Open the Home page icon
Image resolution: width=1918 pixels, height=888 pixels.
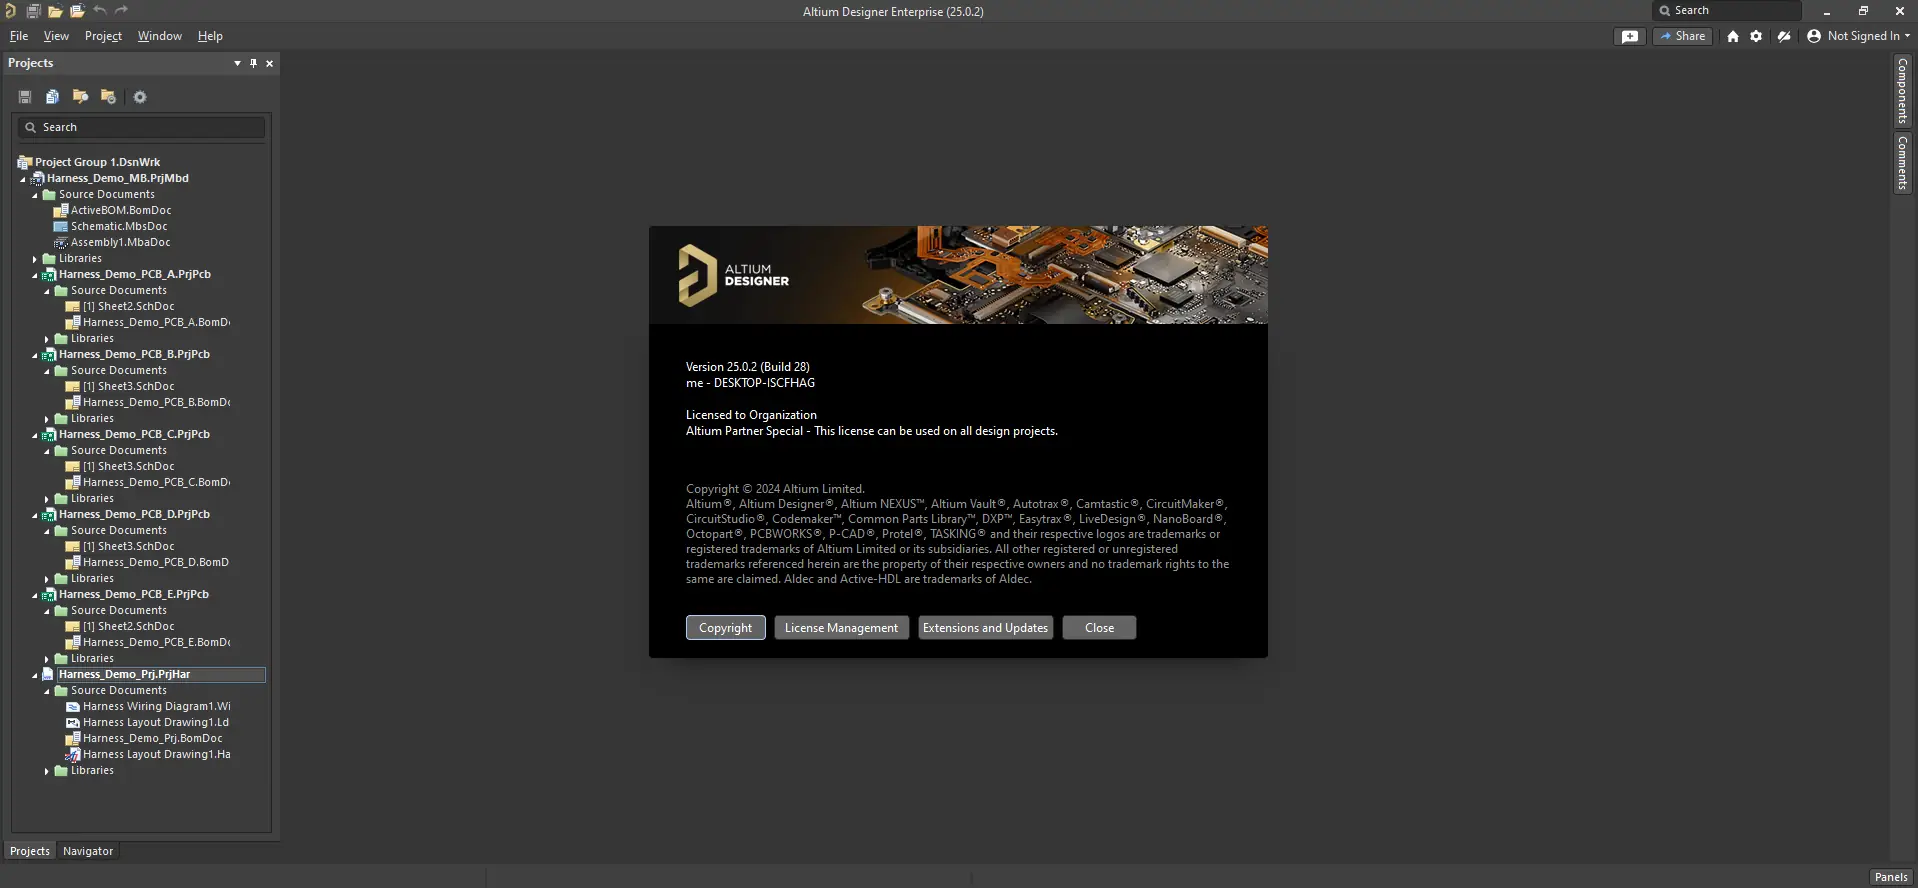pos(1733,36)
